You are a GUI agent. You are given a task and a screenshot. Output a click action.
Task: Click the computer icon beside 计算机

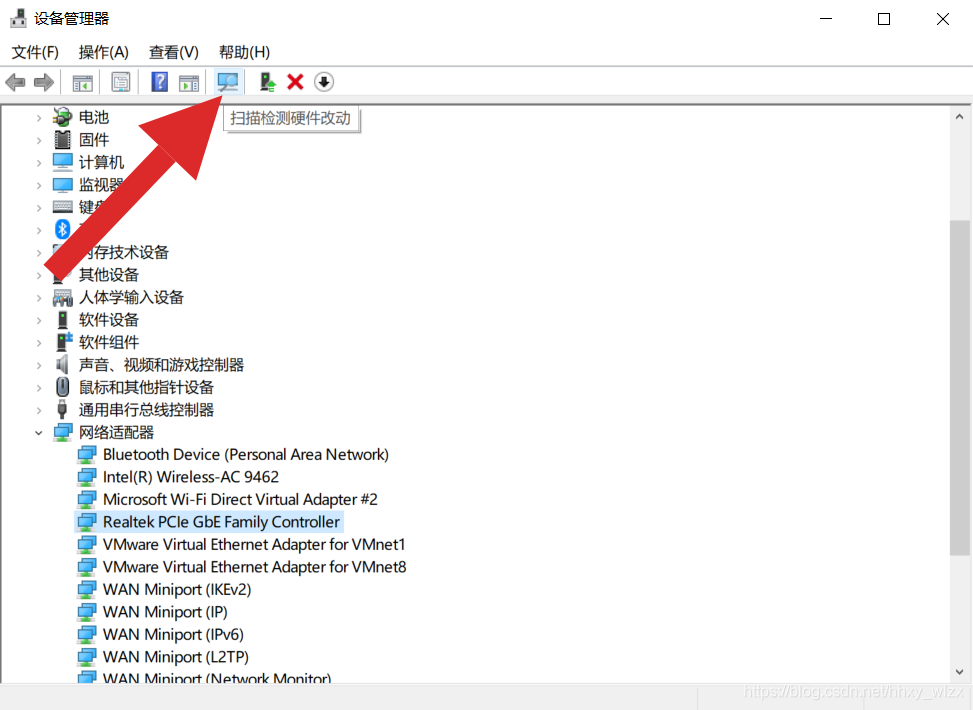click(x=62, y=162)
